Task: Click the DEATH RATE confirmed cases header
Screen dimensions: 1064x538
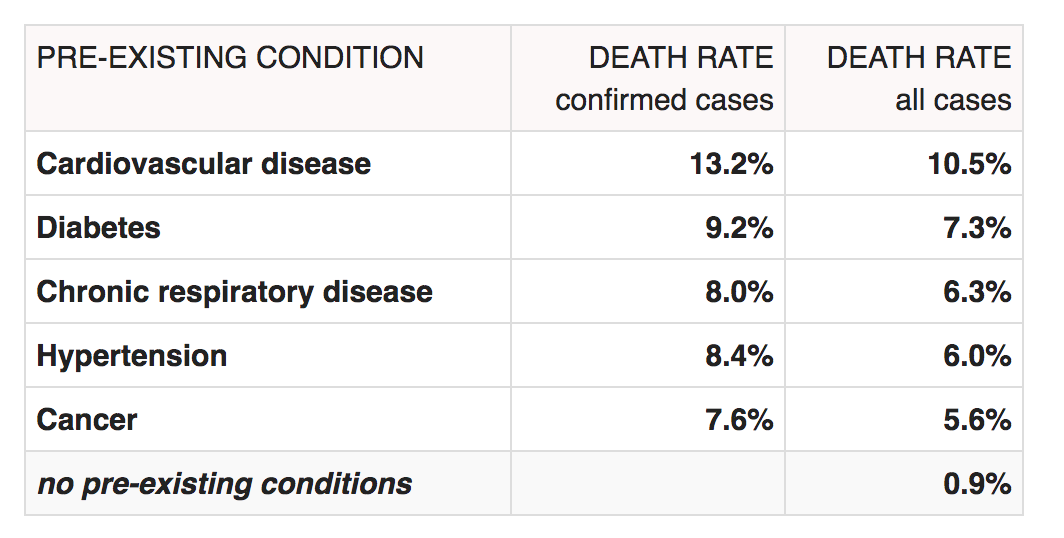Action: (x=664, y=79)
